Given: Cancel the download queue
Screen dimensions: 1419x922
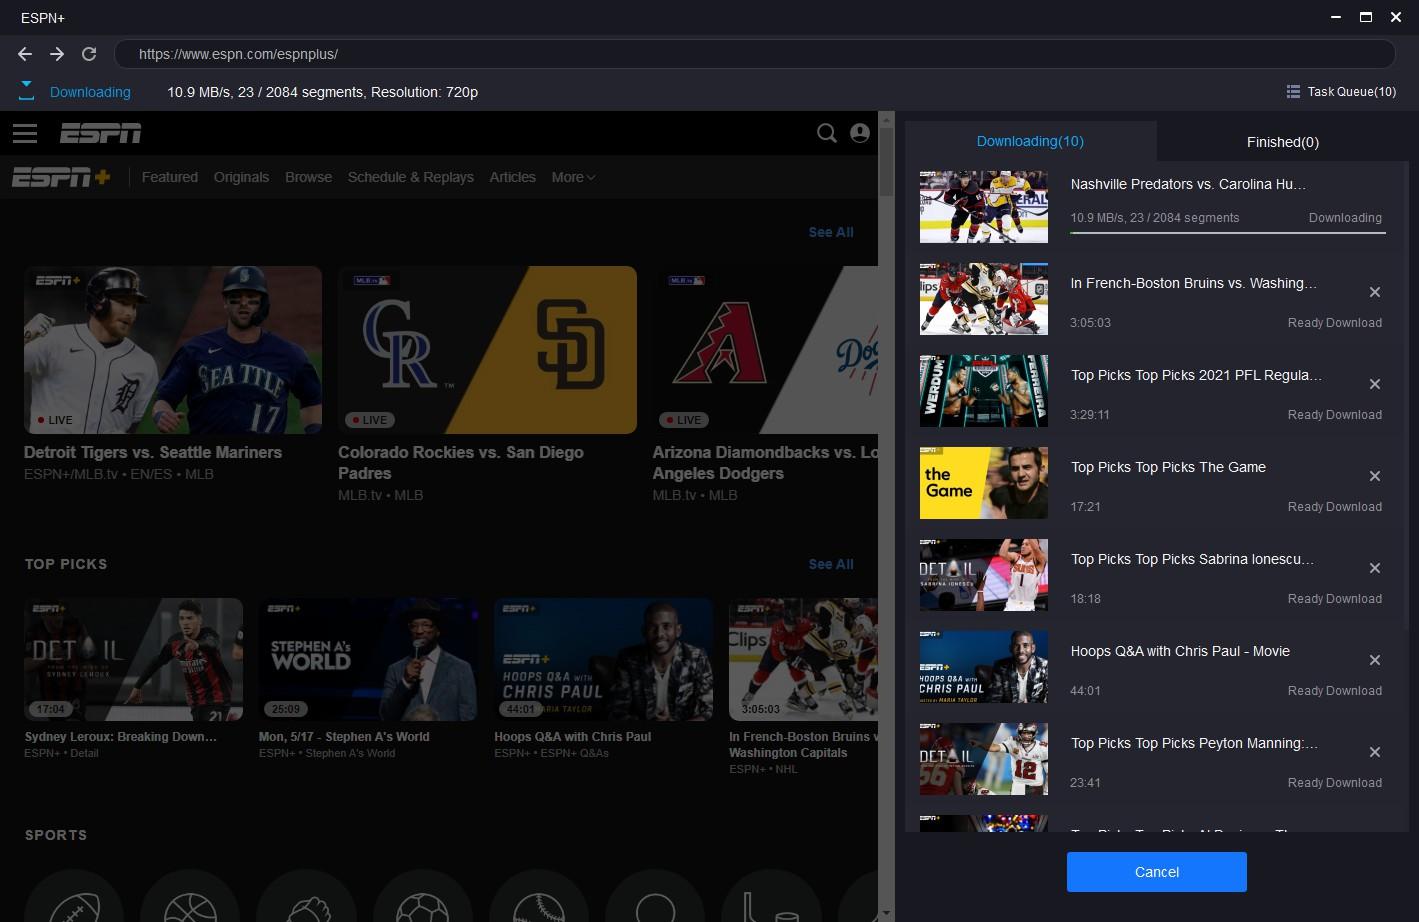Looking at the screenshot, I should (x=1157, y=872).
